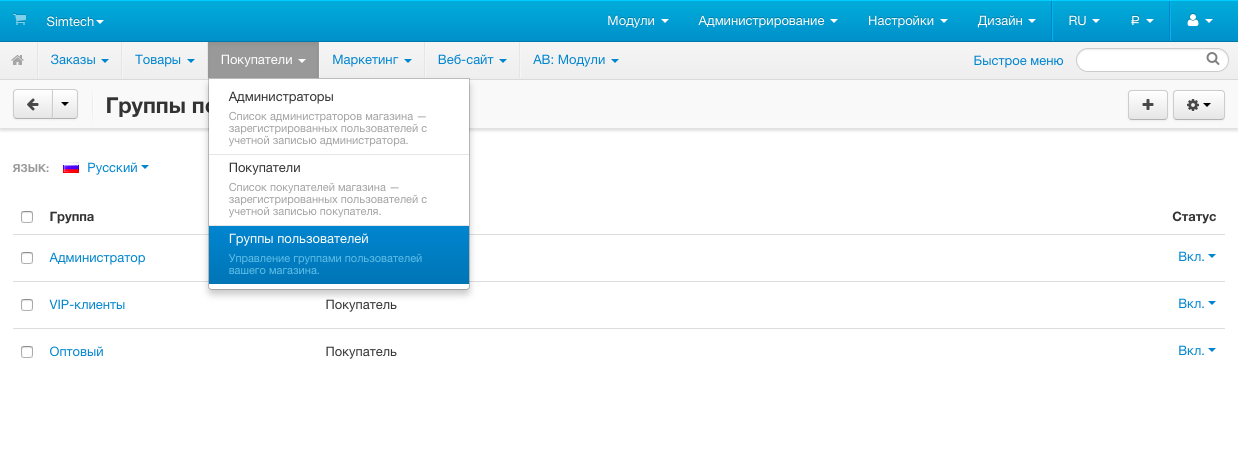
Task: Open the AB: Модули menu
Action: click(576, 60)
